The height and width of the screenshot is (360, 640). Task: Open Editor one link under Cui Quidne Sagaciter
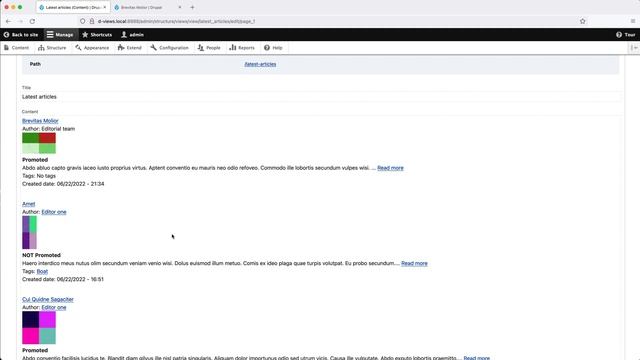(x=54, y=307)
